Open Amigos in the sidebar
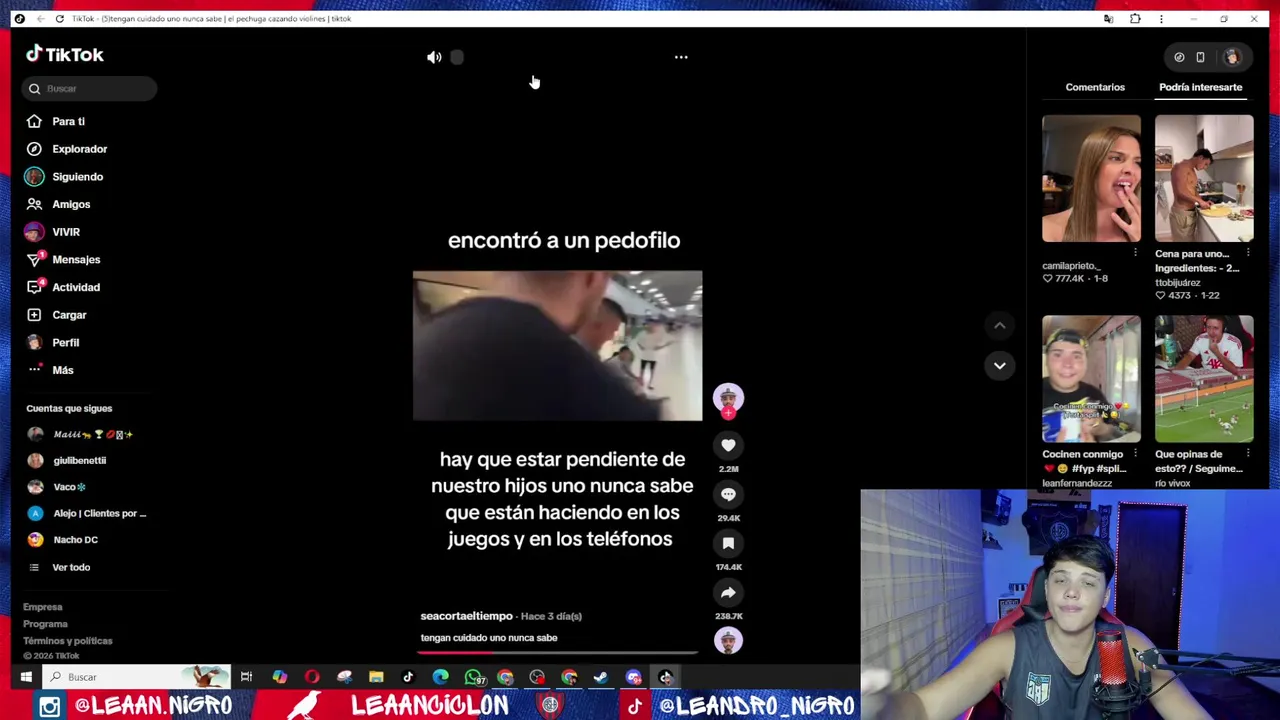The height and width of the screenshot is (720, 1280). pos(71,204)
